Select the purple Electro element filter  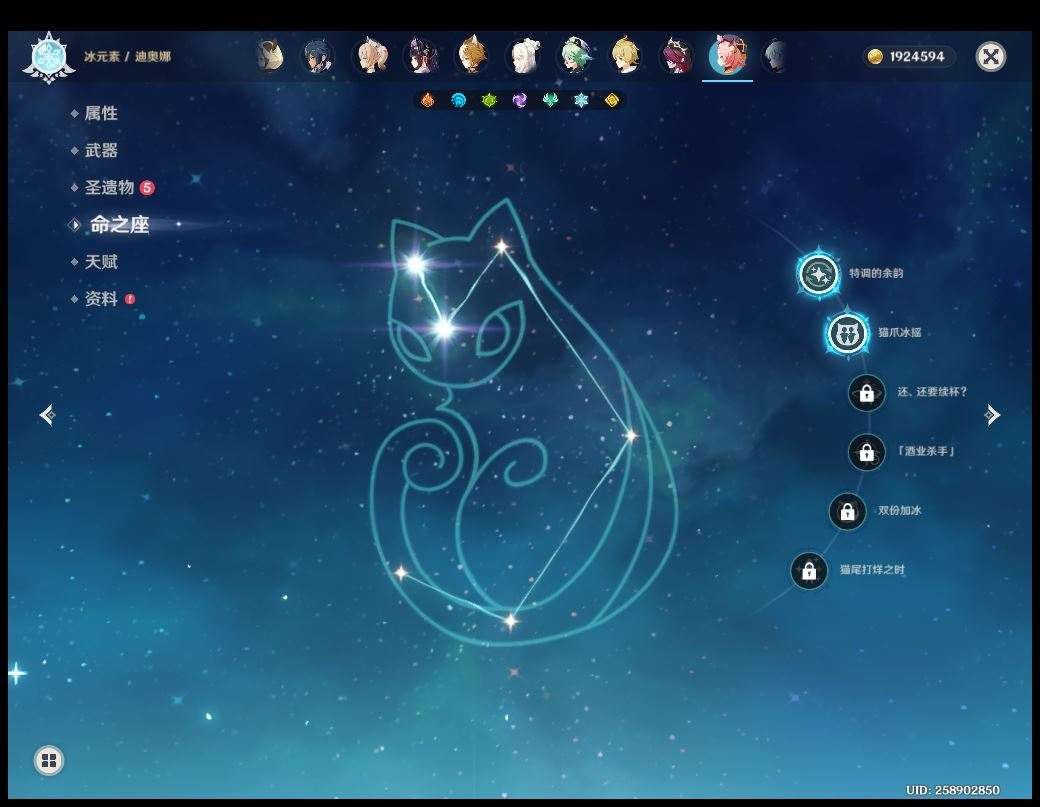pyautogui.click(x=520, y=100)
